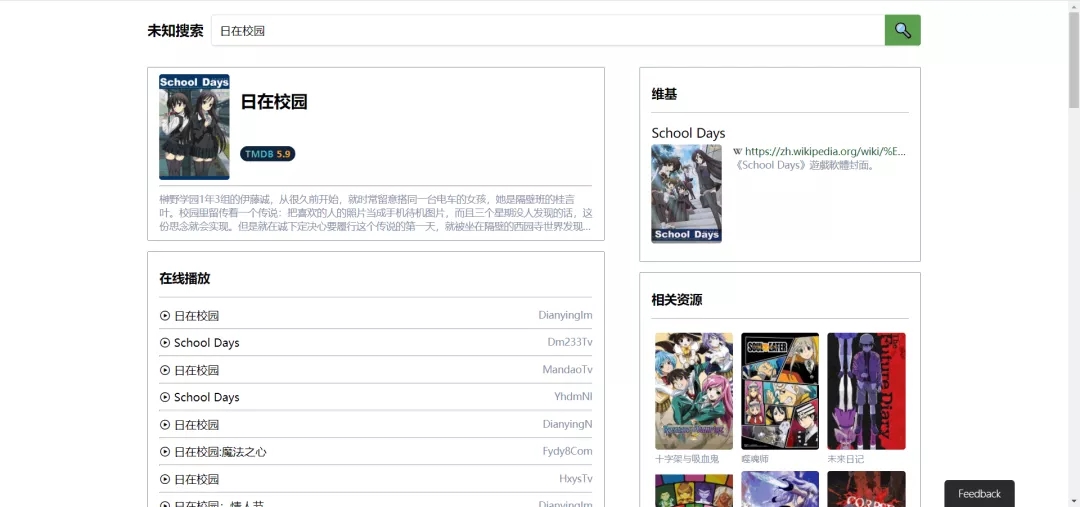Click the search box containing 日在校园
Image resolution: width=1080 pixels, height=507 pixels.
tap(548, 30)
